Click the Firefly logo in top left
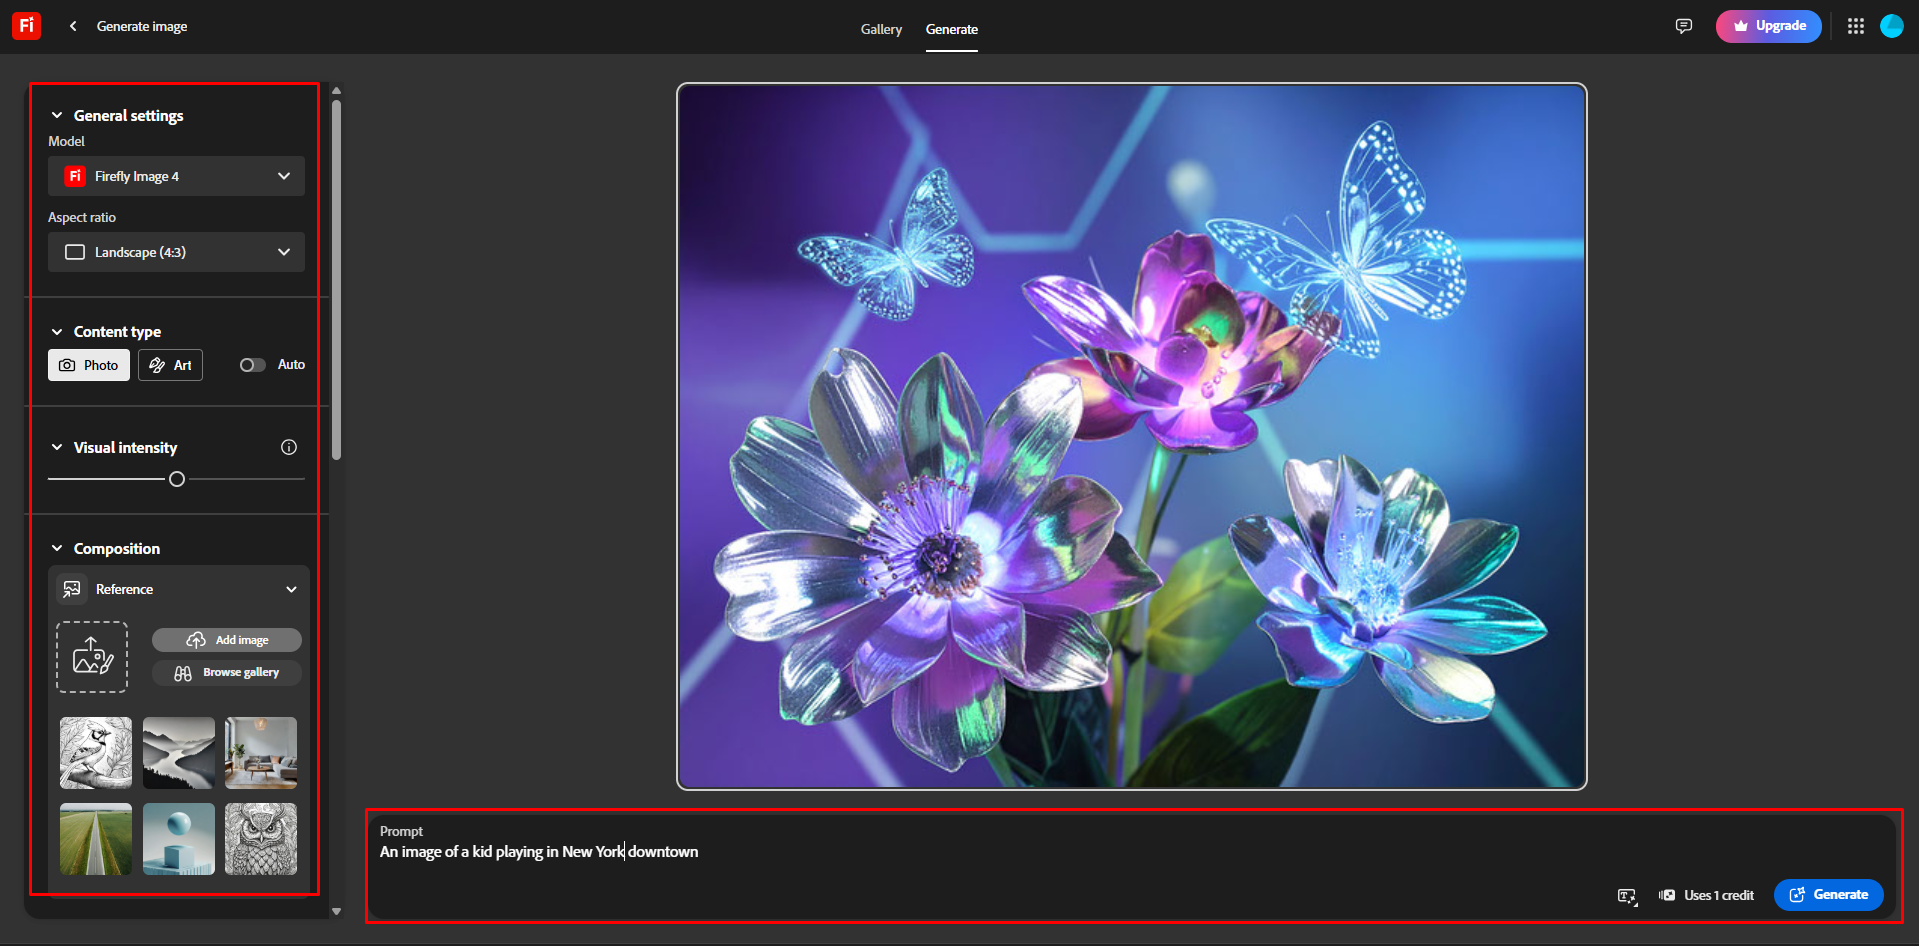 [x=26, y=25]
